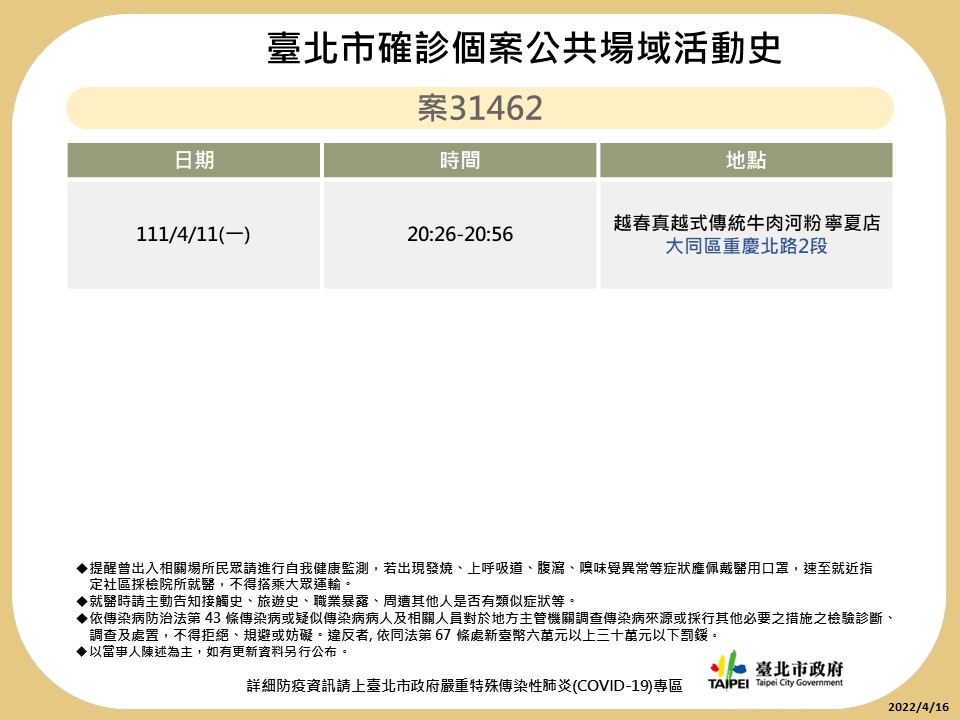Click the title 臺北市確診個案公共場域活動史

click(x=524, y=48)
